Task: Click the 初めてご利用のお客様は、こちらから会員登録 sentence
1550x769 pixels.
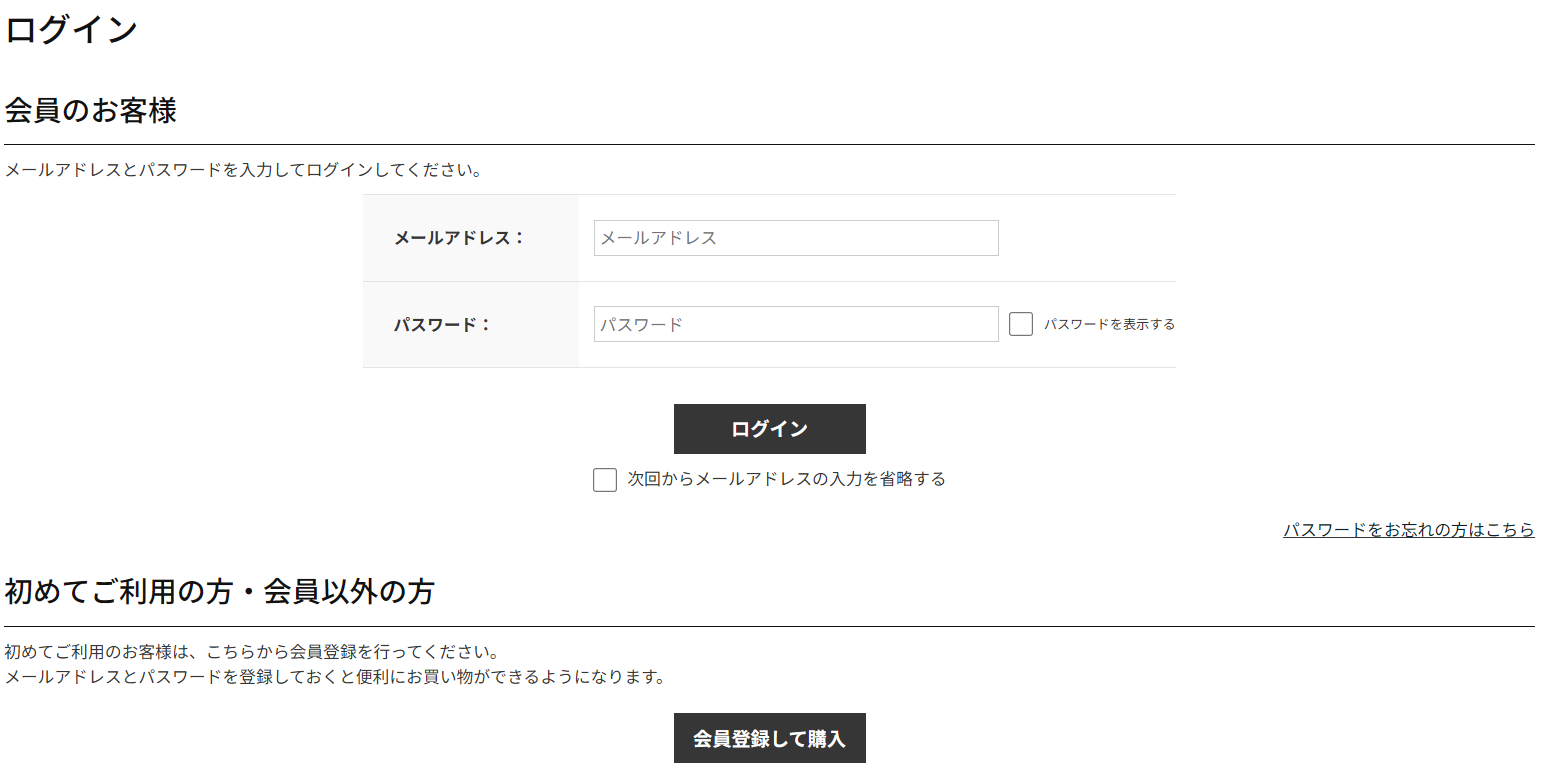Action: (x=251, y=652)
